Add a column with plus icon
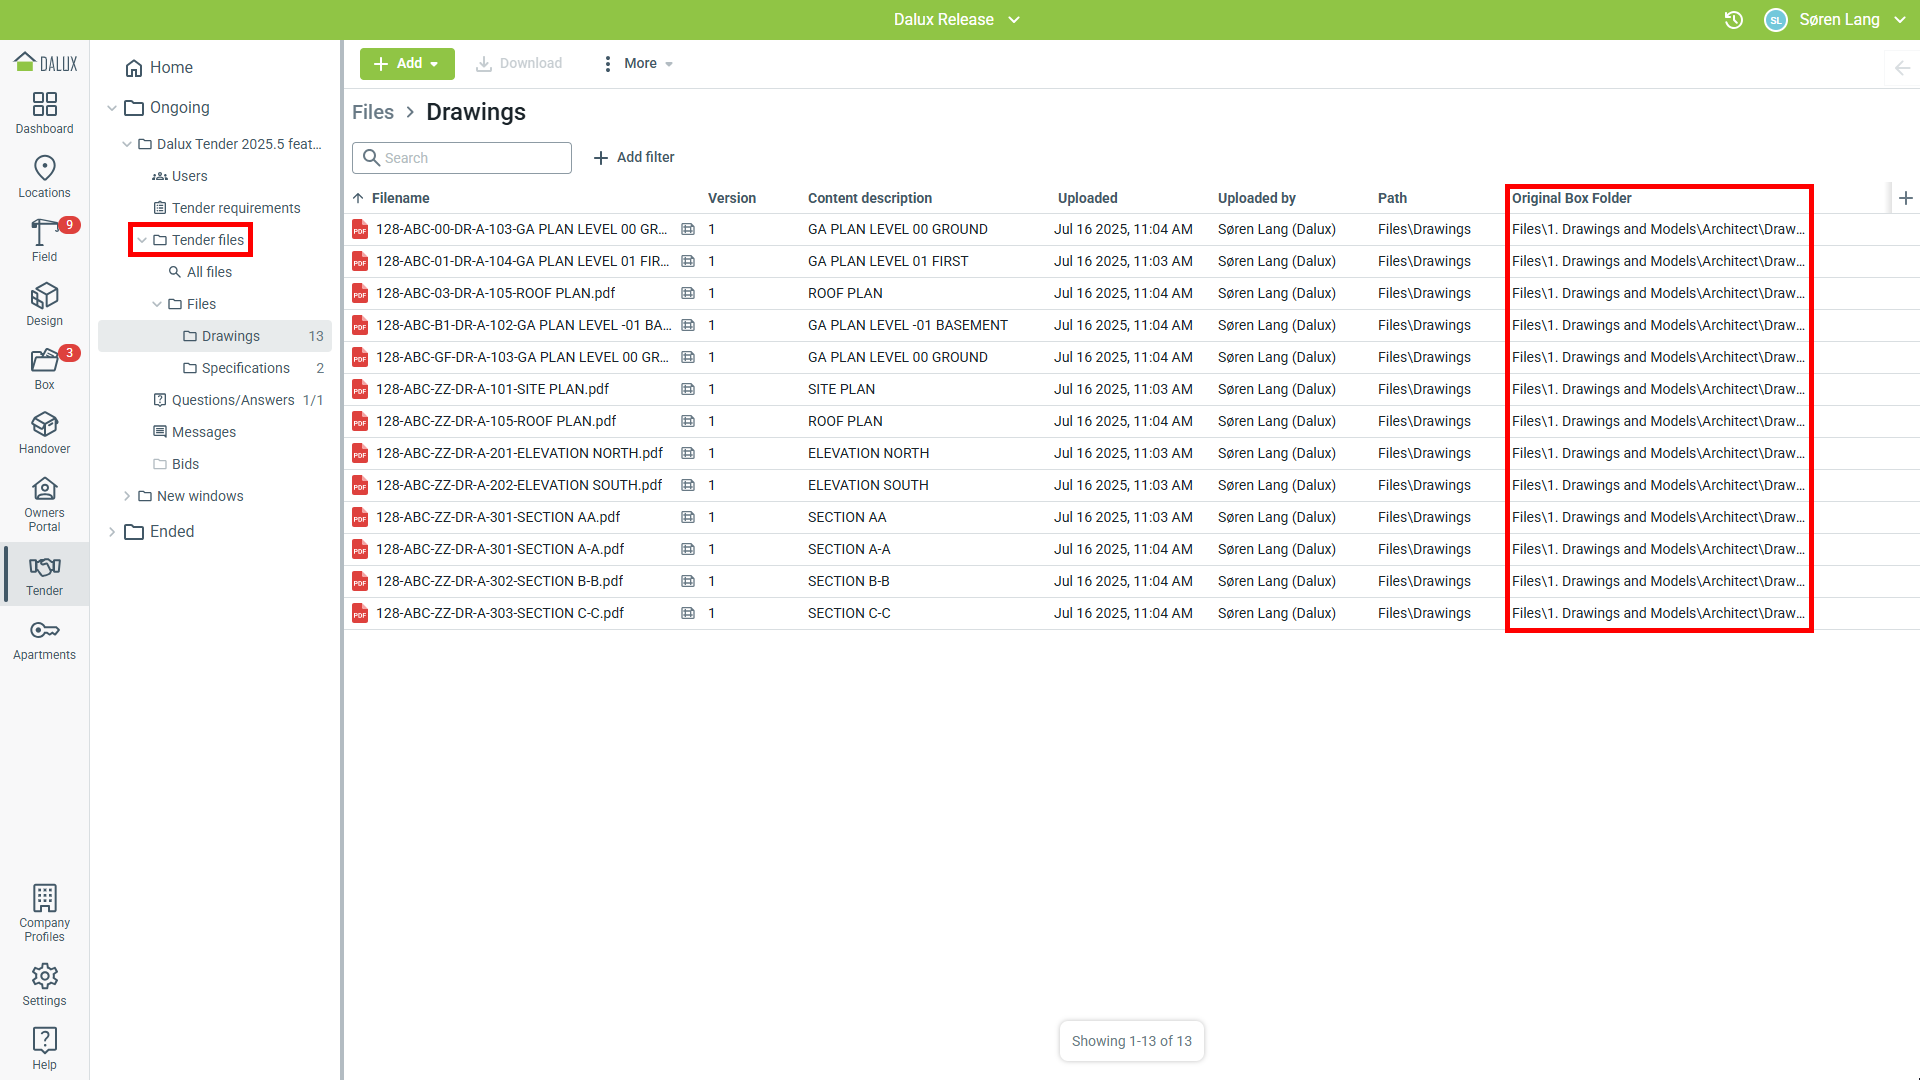The width and height of the screenshot is (1920, 1080). click(x=1906, y=198)
